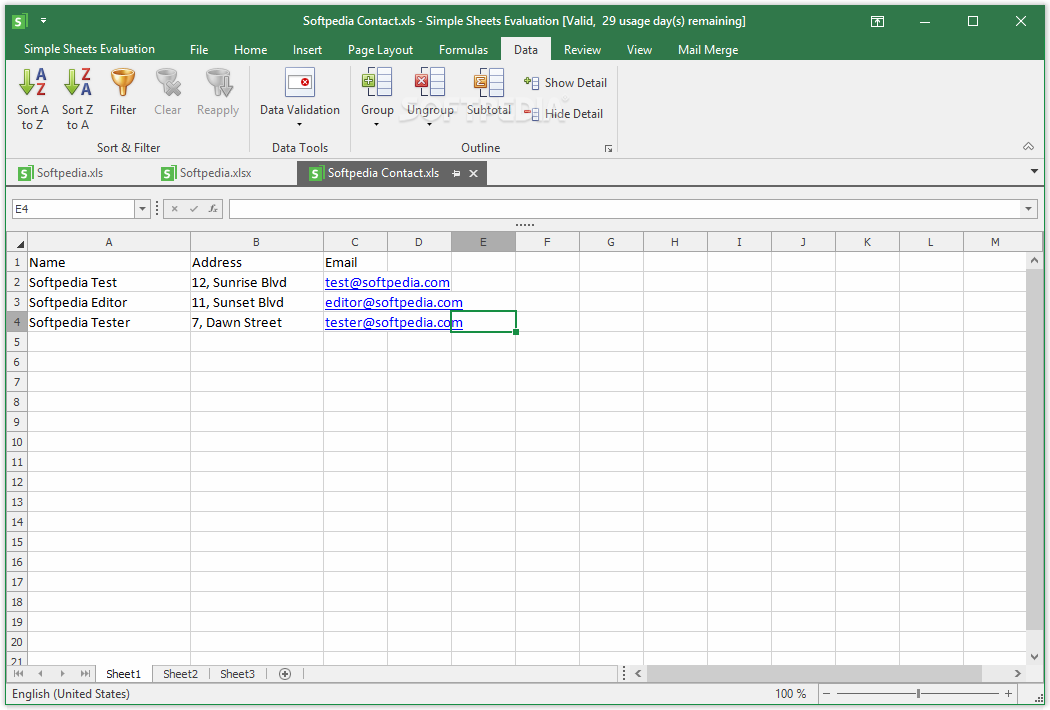Open the document tabs list dropdown
This screenshot has height=710, width=1050.
pyautogui.click(x=1034, y=172)
